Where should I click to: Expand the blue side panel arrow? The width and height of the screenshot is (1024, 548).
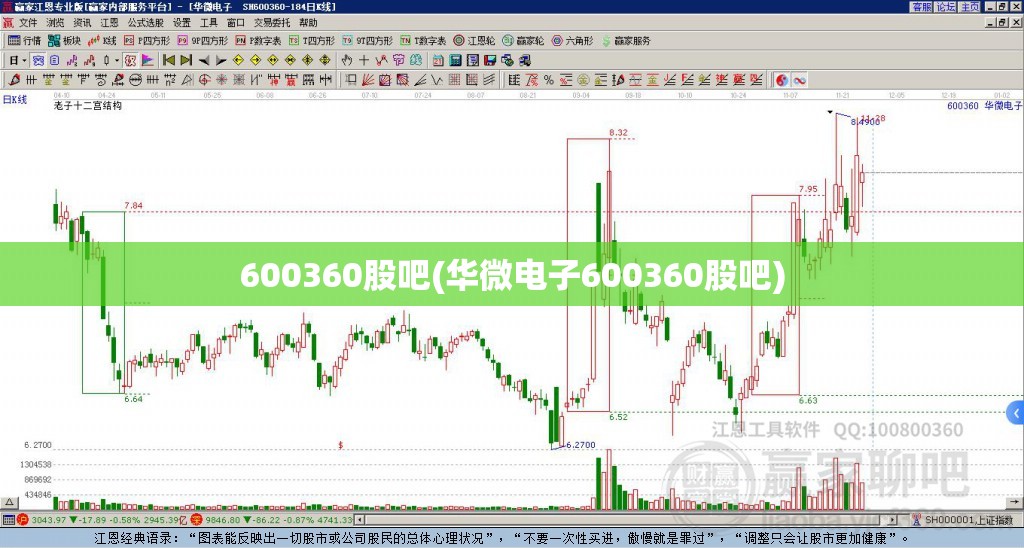(1016, 413)
